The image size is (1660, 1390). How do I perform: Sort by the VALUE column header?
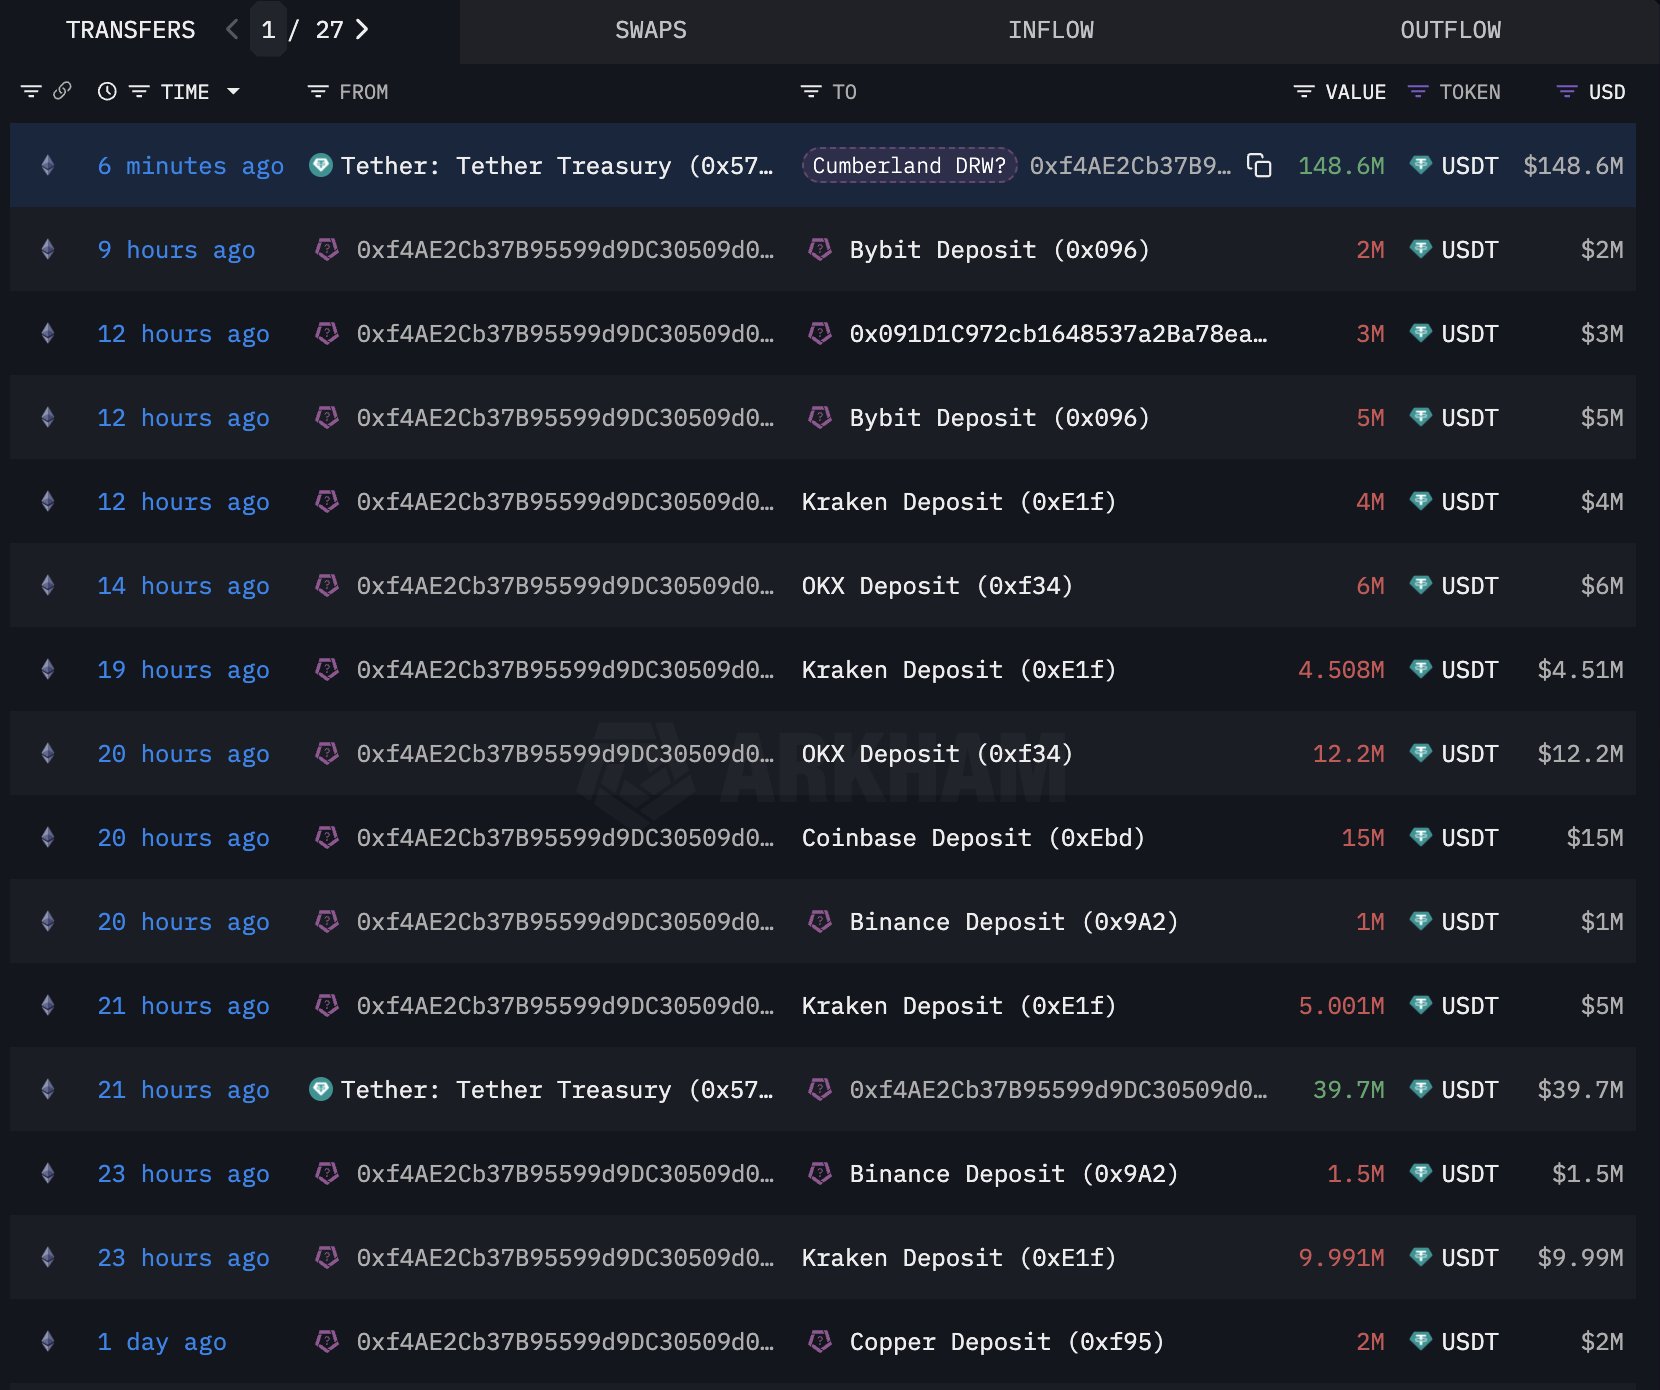pos(1355,92)
